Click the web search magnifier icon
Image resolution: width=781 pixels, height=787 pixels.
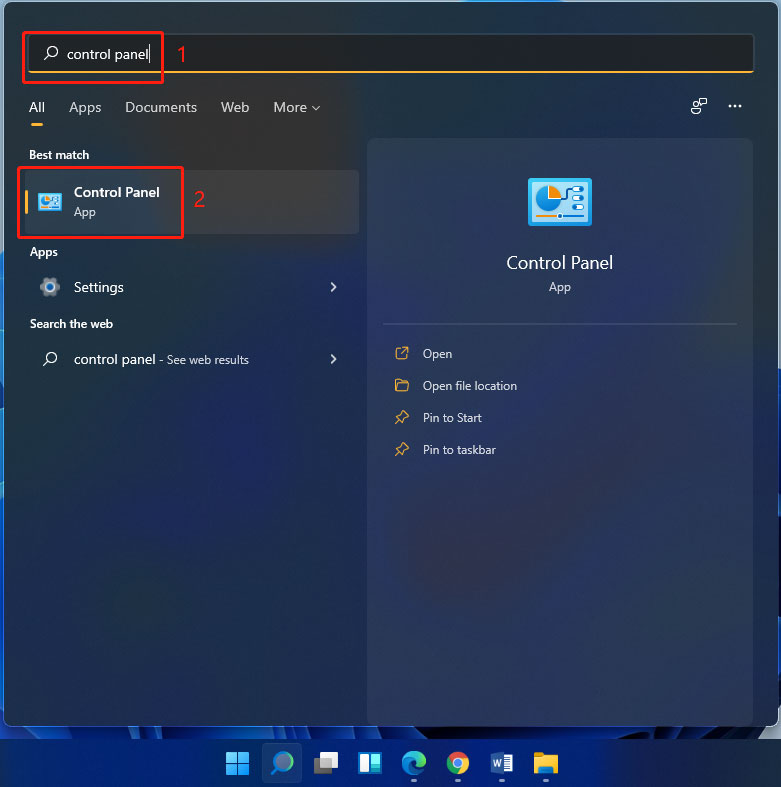point(50,359)
